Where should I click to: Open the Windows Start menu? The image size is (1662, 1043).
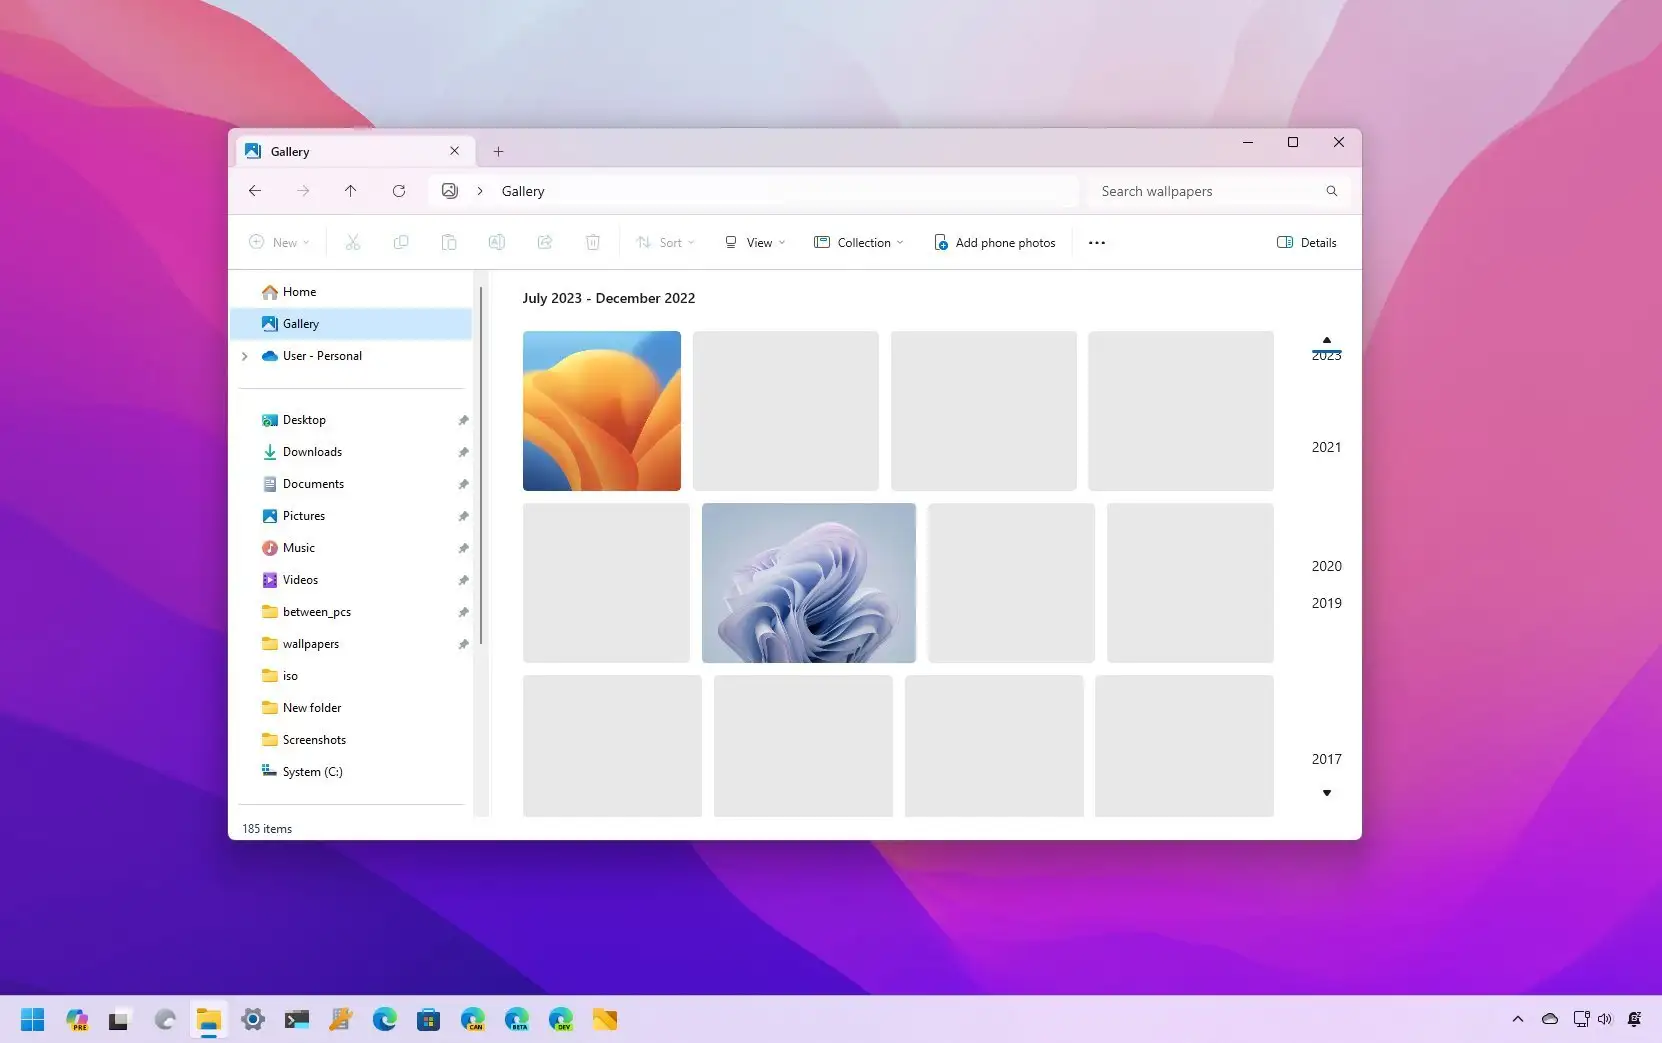click(x=33, y=1020)
